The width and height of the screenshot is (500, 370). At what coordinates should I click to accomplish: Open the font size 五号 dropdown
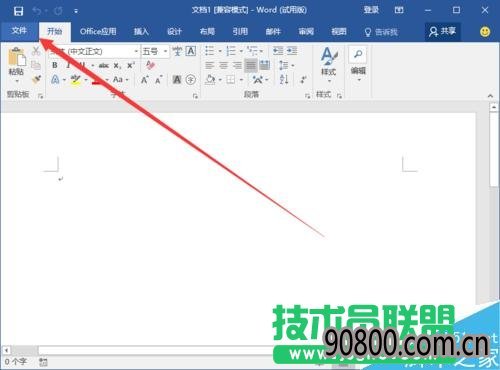(x=165, y=51)
